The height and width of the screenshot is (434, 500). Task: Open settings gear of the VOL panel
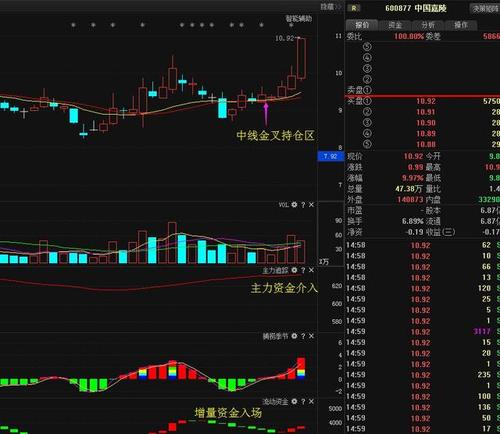click(294, 205)
